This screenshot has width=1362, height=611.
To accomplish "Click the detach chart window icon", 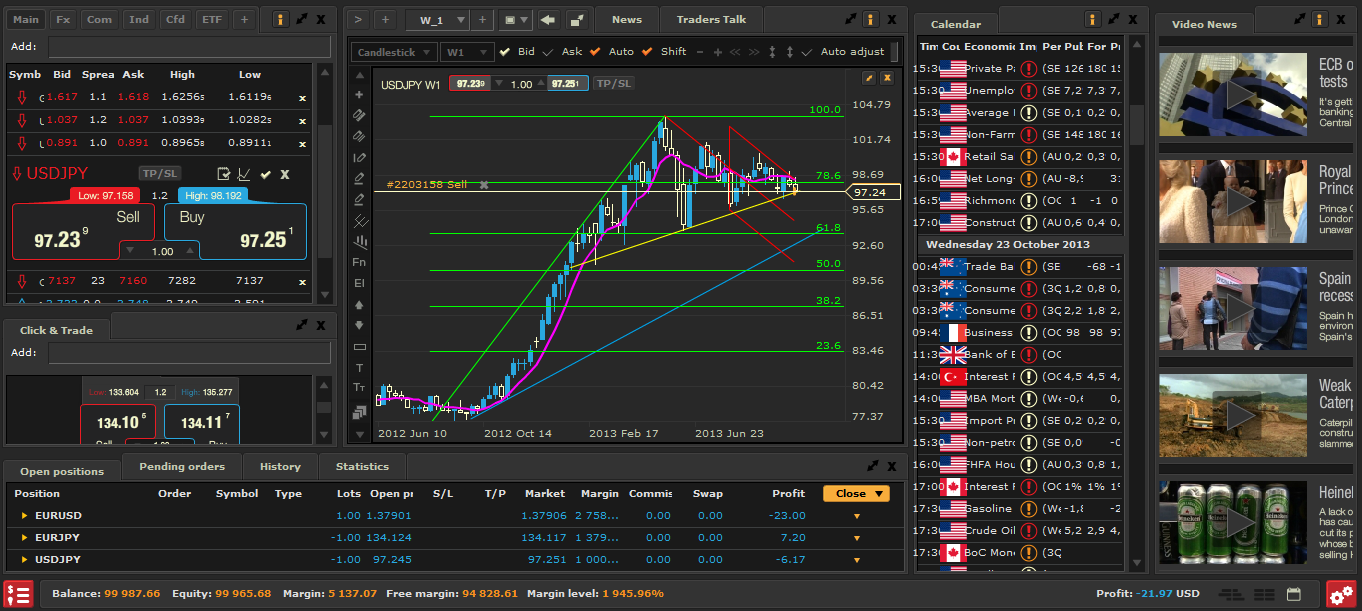I will pyautogui.click(x=577, y=20).
